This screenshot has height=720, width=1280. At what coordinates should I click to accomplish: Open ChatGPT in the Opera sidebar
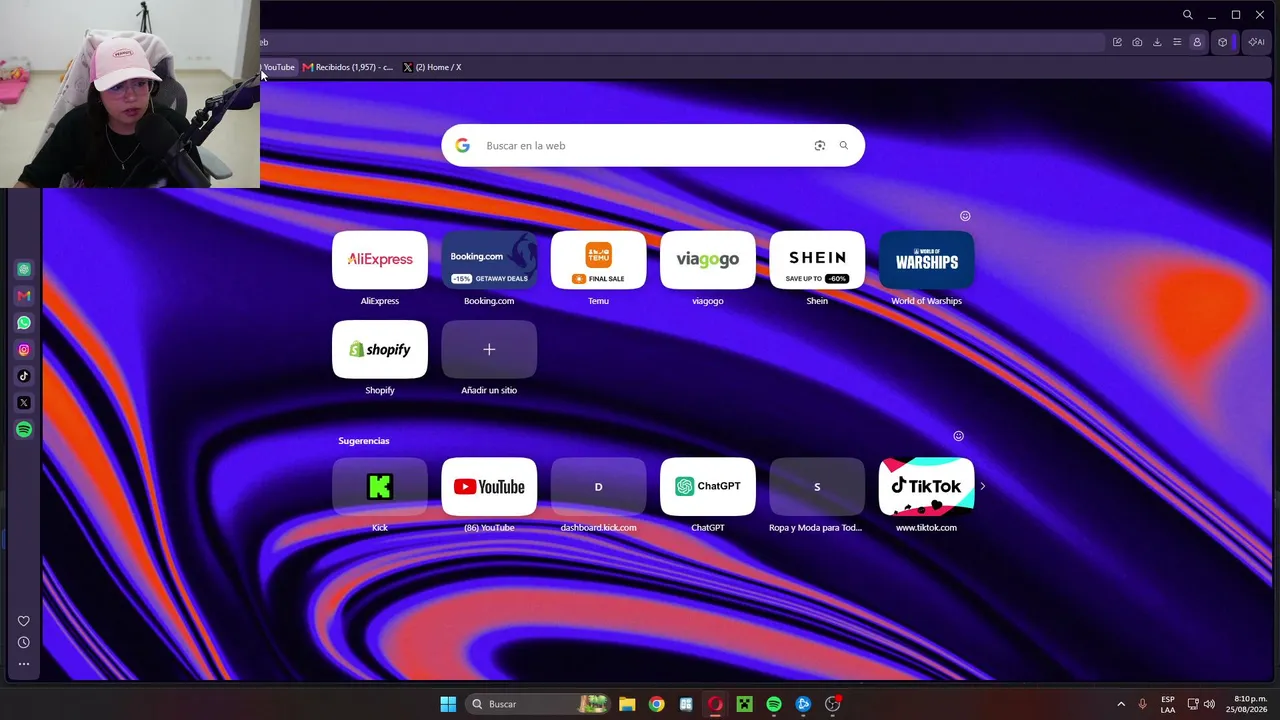point(24,269)
